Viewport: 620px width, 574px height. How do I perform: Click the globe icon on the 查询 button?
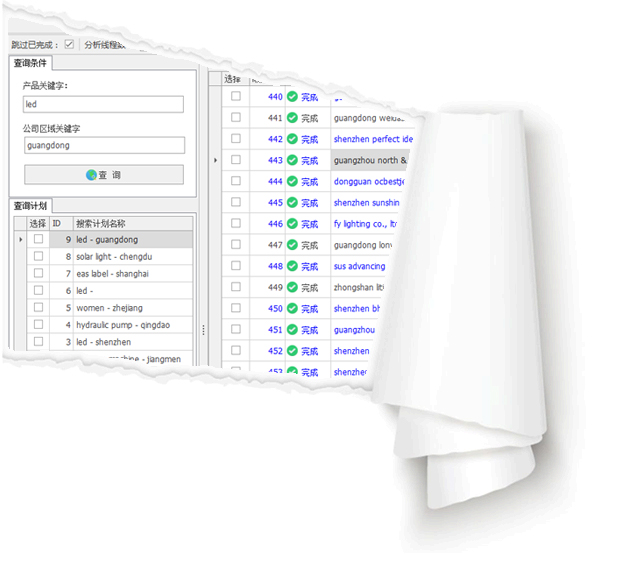click(91, 175)
